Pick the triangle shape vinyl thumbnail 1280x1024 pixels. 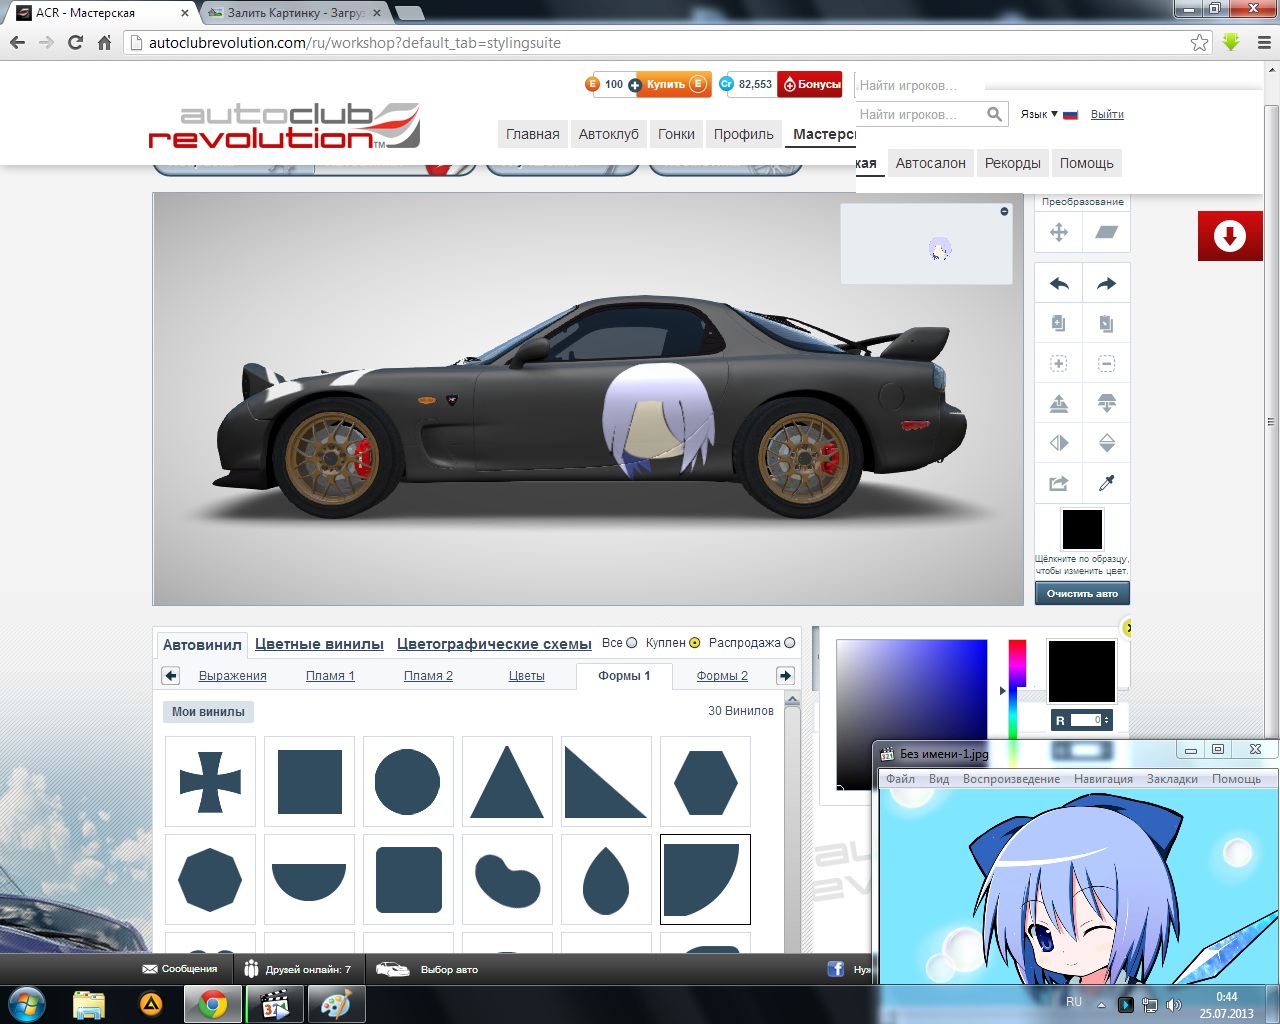(507, 782)
